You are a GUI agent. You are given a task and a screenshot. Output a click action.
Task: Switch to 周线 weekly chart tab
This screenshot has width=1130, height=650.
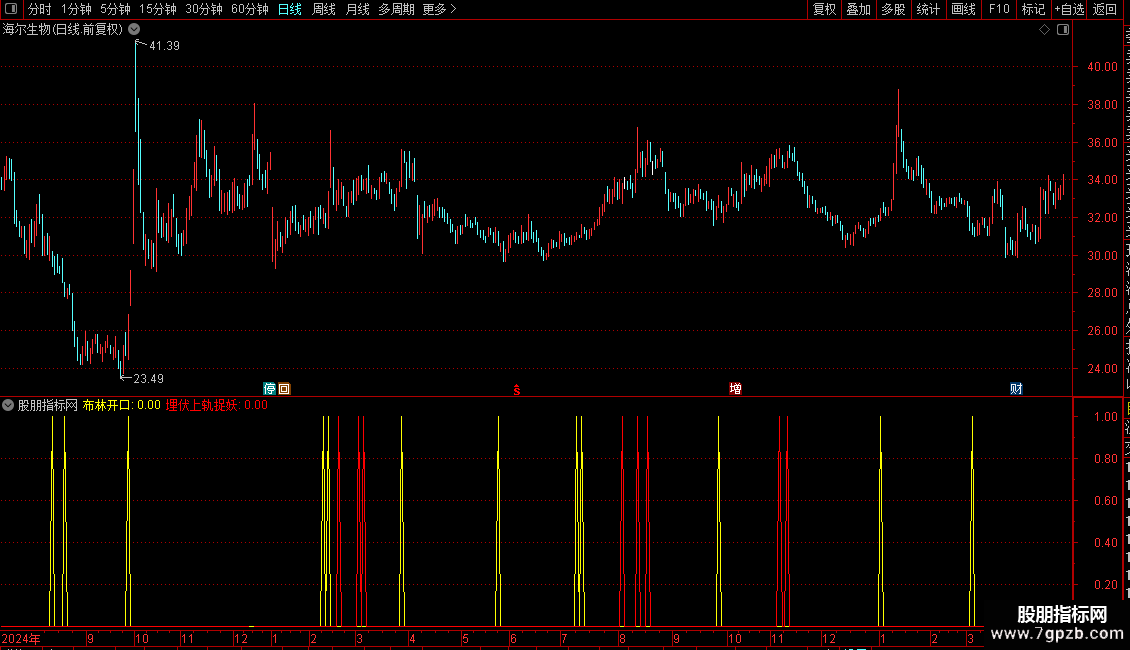tap(324, 9)
